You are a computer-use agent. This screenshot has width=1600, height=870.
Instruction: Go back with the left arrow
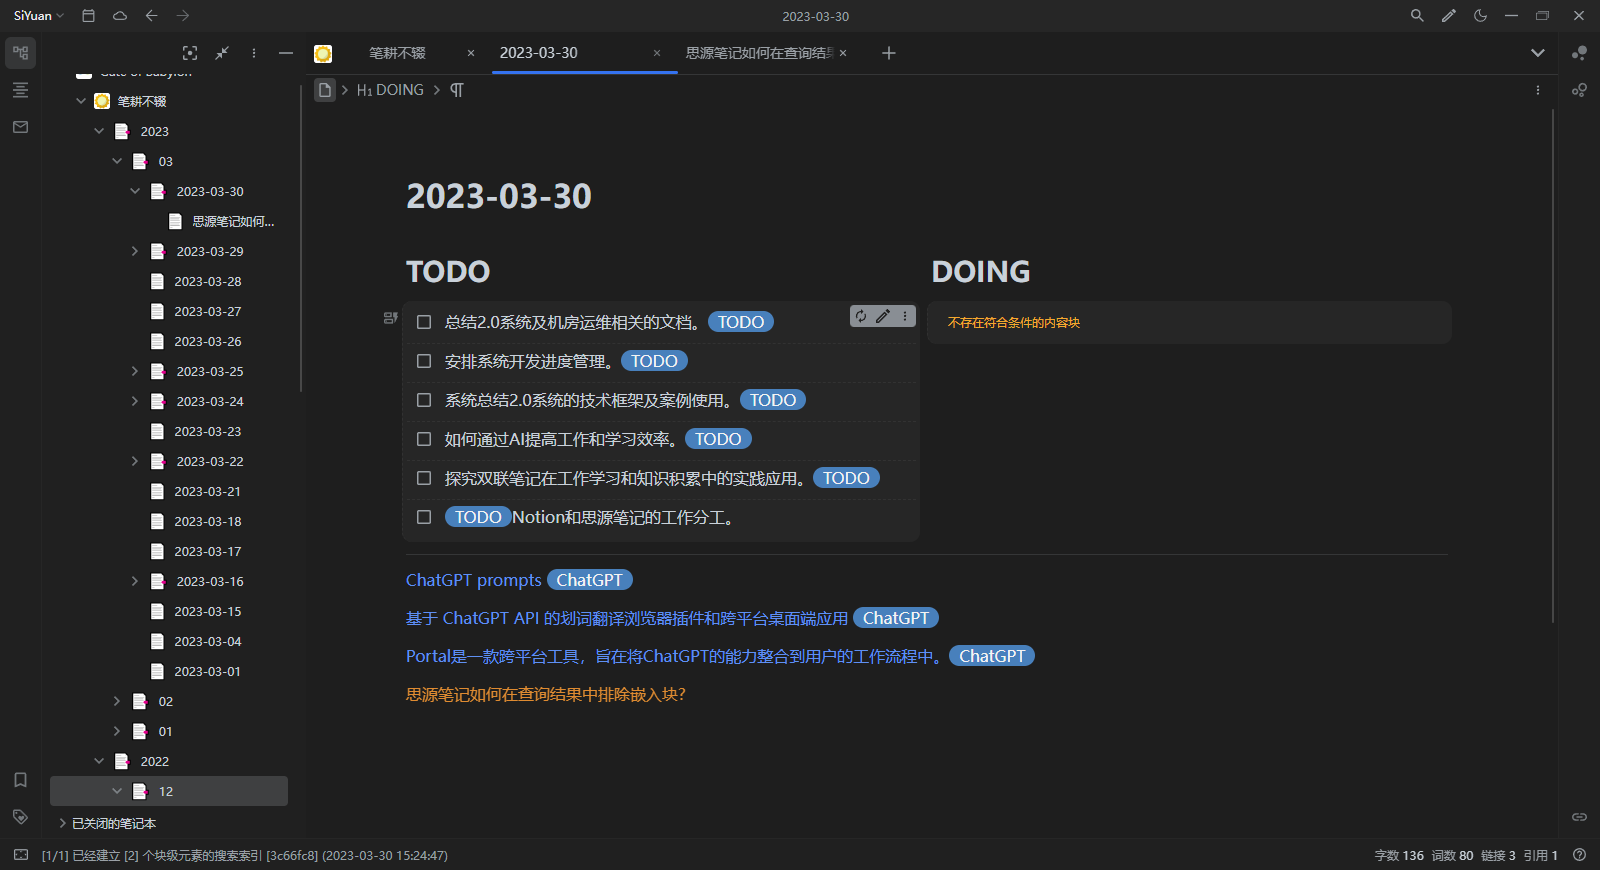coord(151,16)
